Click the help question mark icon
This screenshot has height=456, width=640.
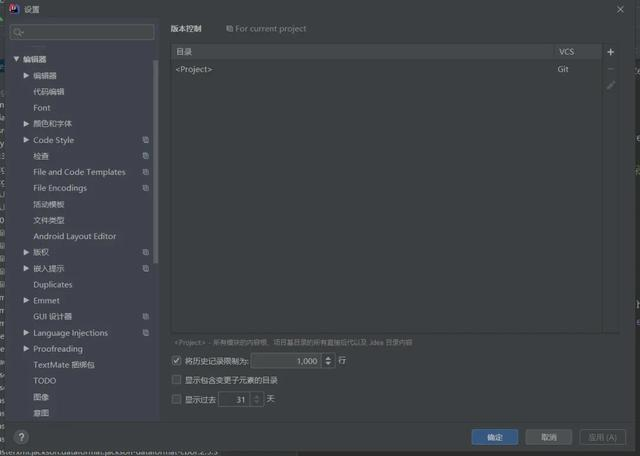pyautogui.click(x=22, y=437)
